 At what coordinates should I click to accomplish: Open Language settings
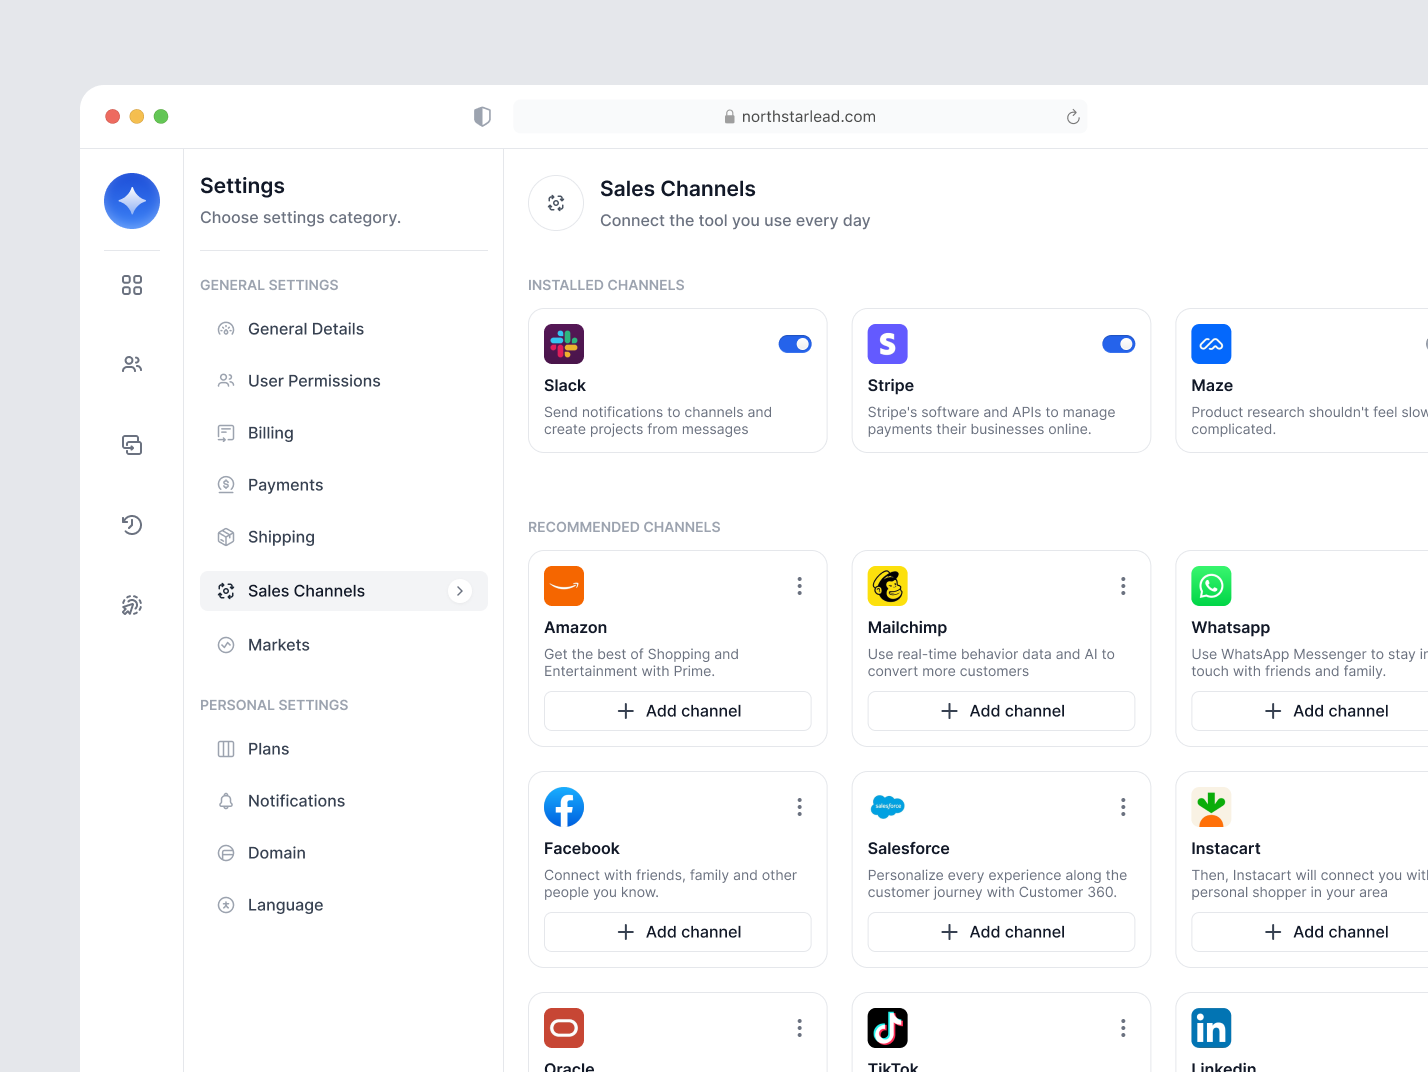[344, 905]
